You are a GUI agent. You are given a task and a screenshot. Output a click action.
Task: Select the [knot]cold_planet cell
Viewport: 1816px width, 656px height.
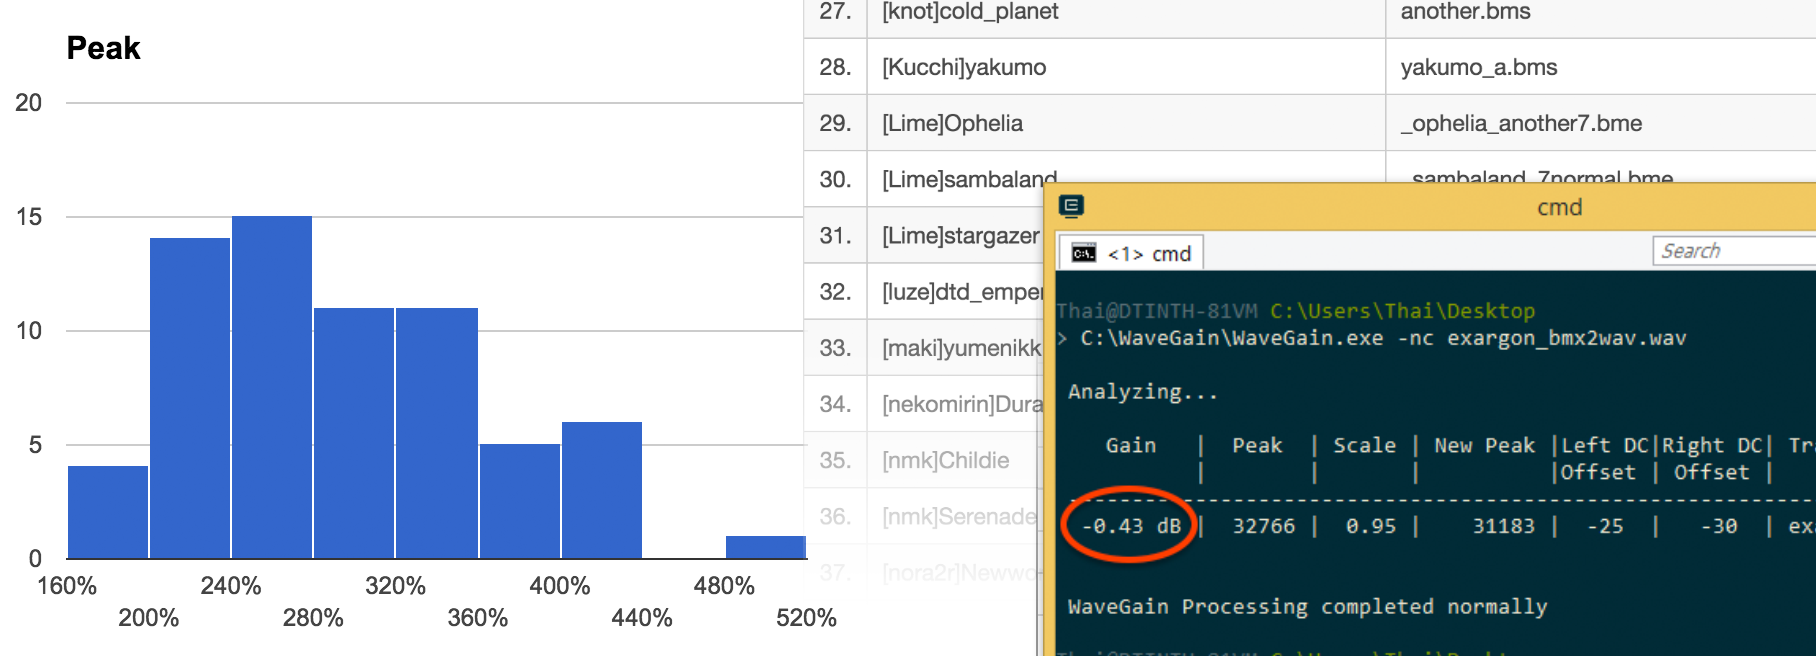tap(970, 12)
